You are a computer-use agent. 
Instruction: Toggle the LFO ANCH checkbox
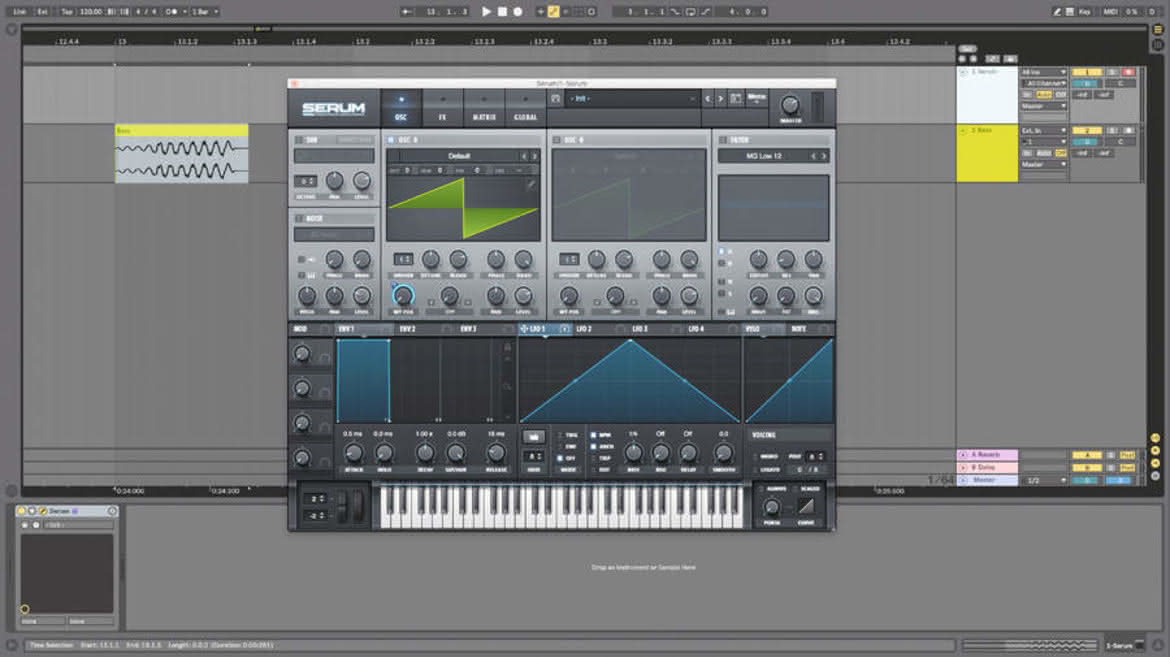[594, 446]
